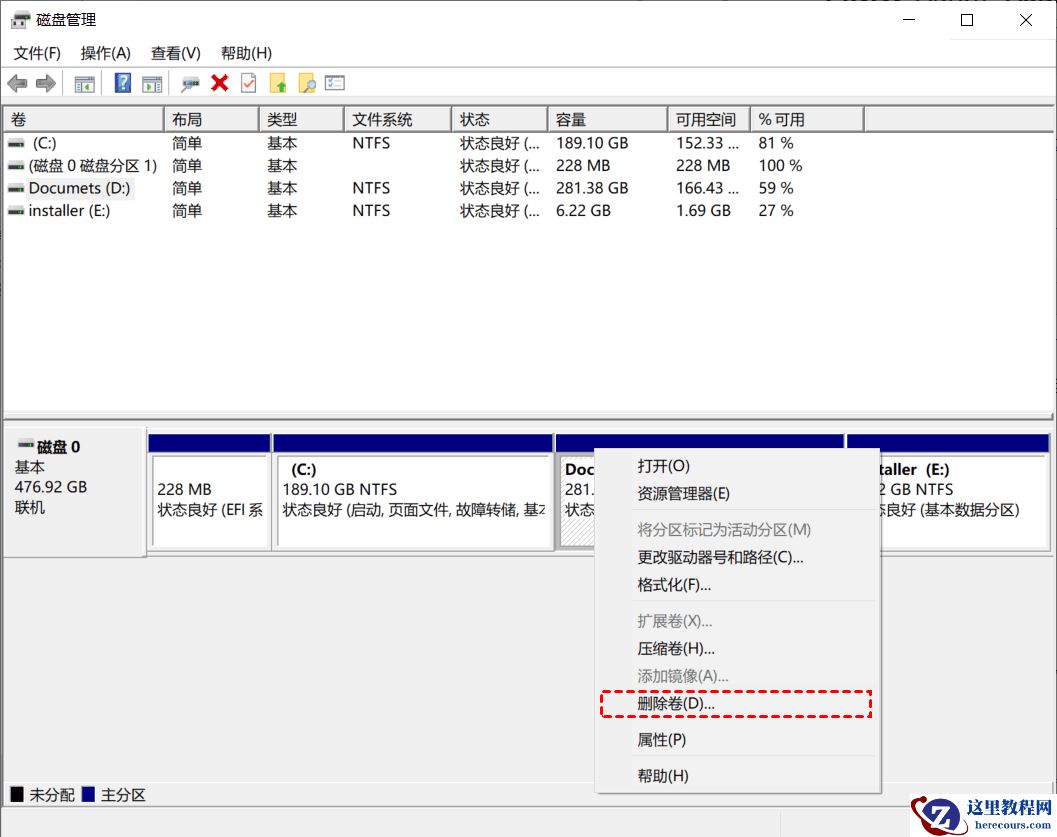
Task: Click the folder with up arrow toolbar icon
Action: click(x=278, y=83)
